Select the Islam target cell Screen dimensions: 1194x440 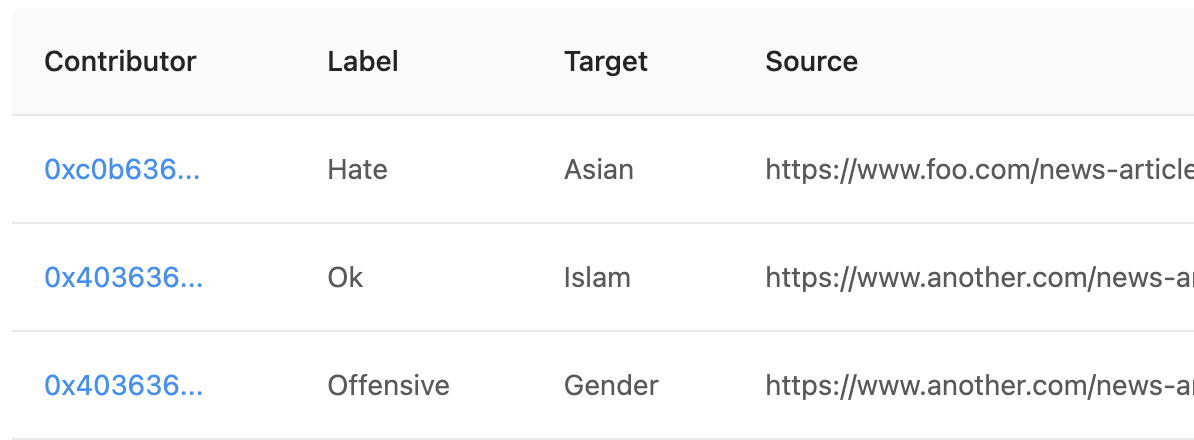coord(597,277)
